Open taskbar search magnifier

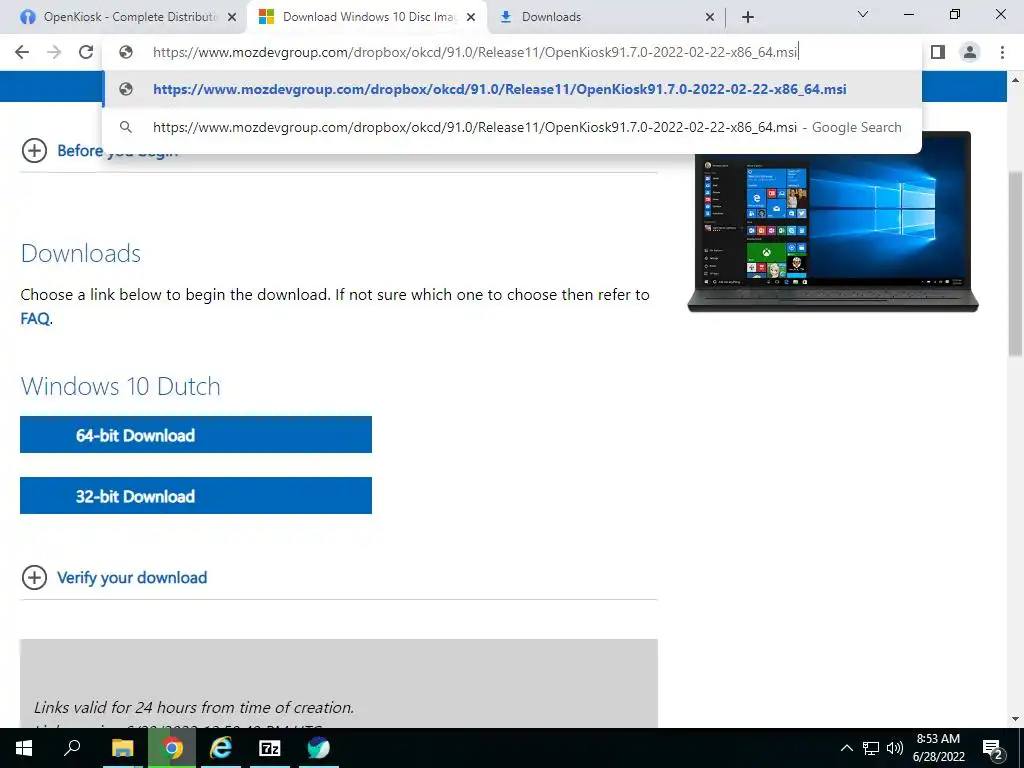click(x=72, y=748)
